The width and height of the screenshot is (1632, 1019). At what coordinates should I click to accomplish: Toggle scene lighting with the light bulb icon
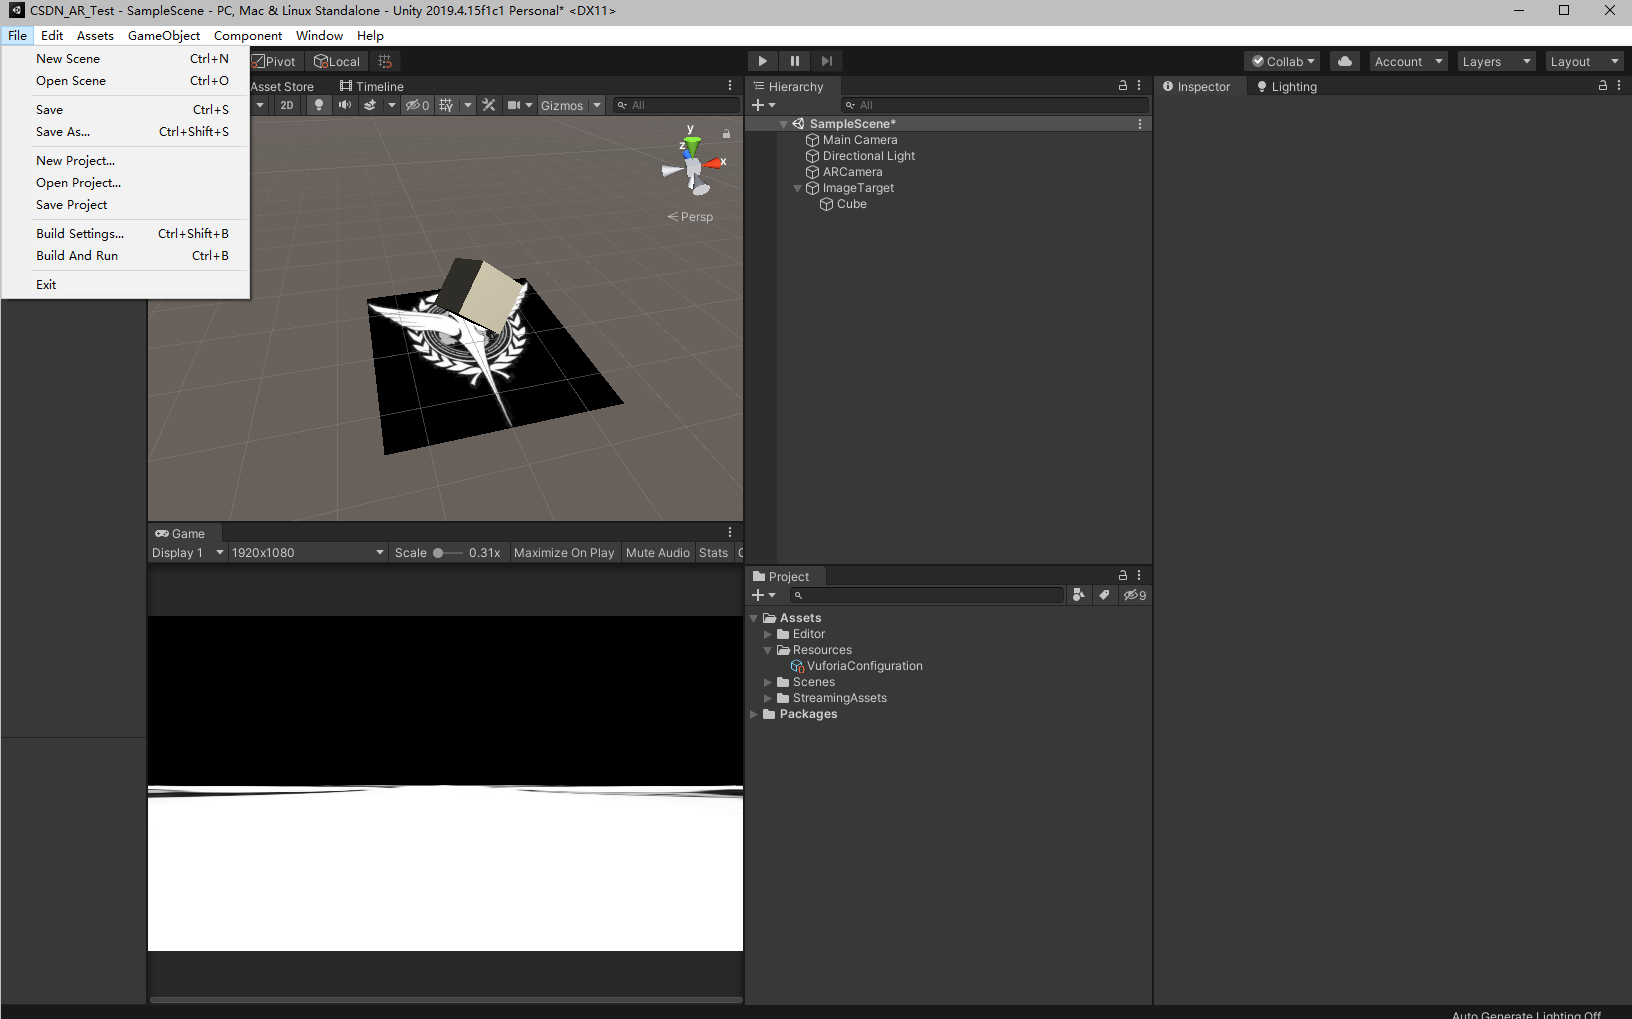point(318,104)
